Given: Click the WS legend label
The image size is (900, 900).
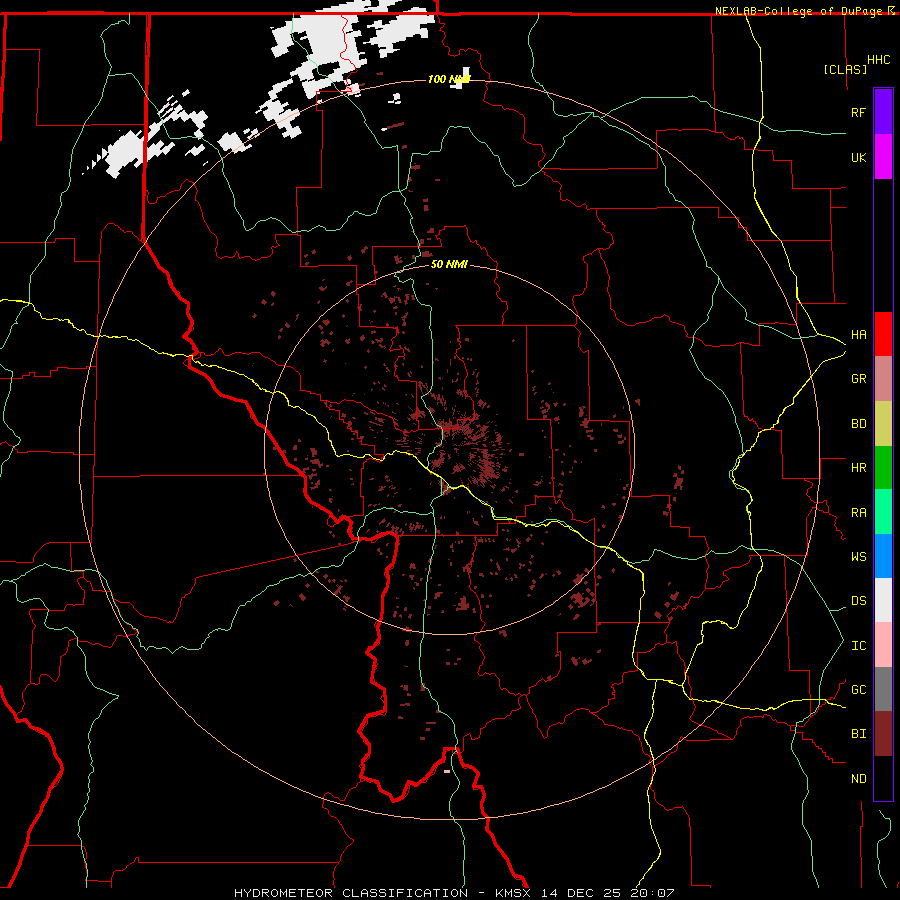Looking at the screenshot, I should point(858,557).
